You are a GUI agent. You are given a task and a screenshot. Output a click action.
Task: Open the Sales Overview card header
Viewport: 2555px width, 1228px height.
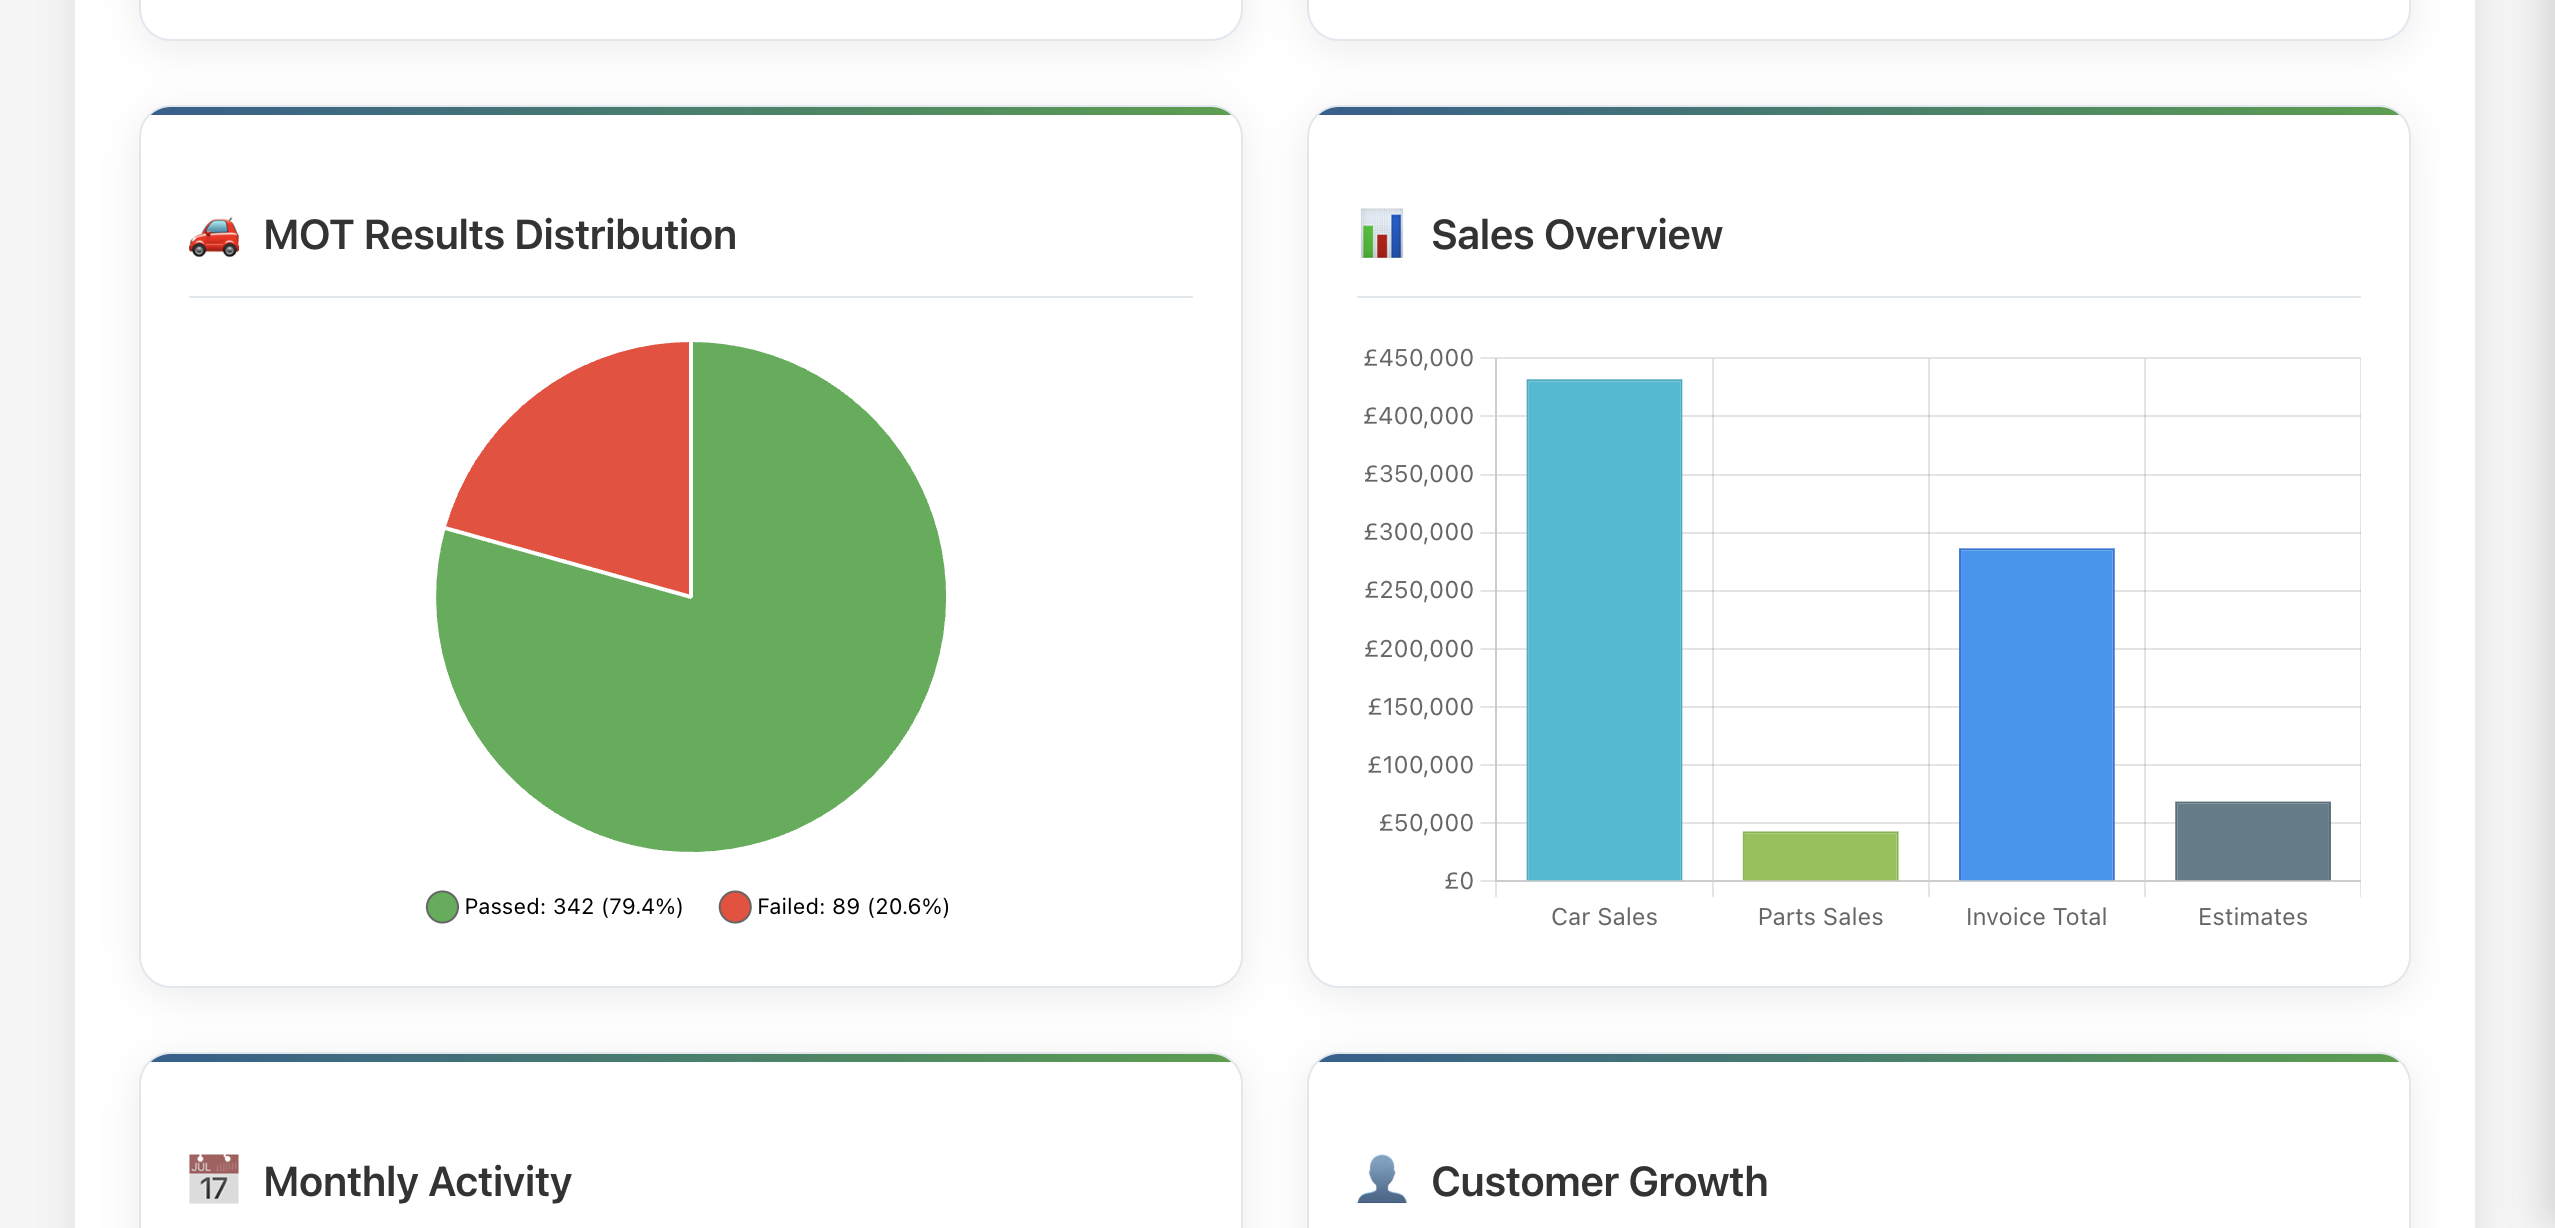coord(1576,233)
